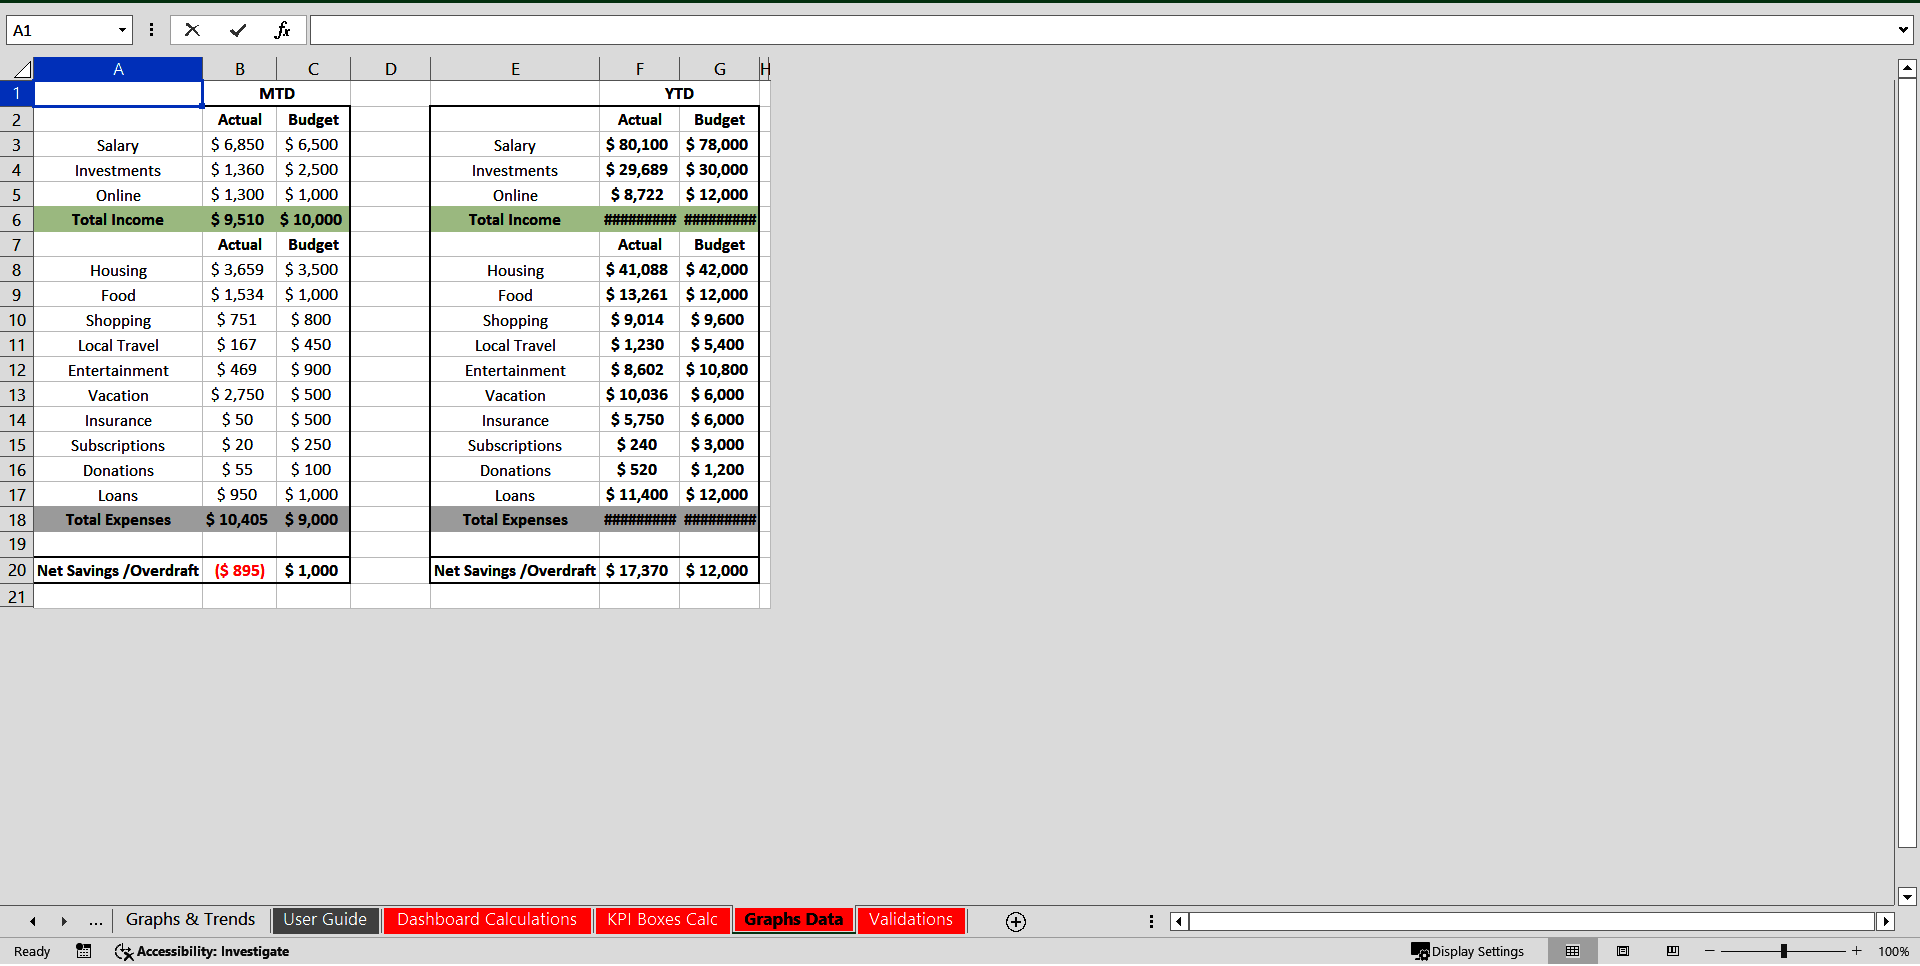The image size is (1920, 966).
Task: Confirm entry with the checkmark icon
Action: point(238,30)
